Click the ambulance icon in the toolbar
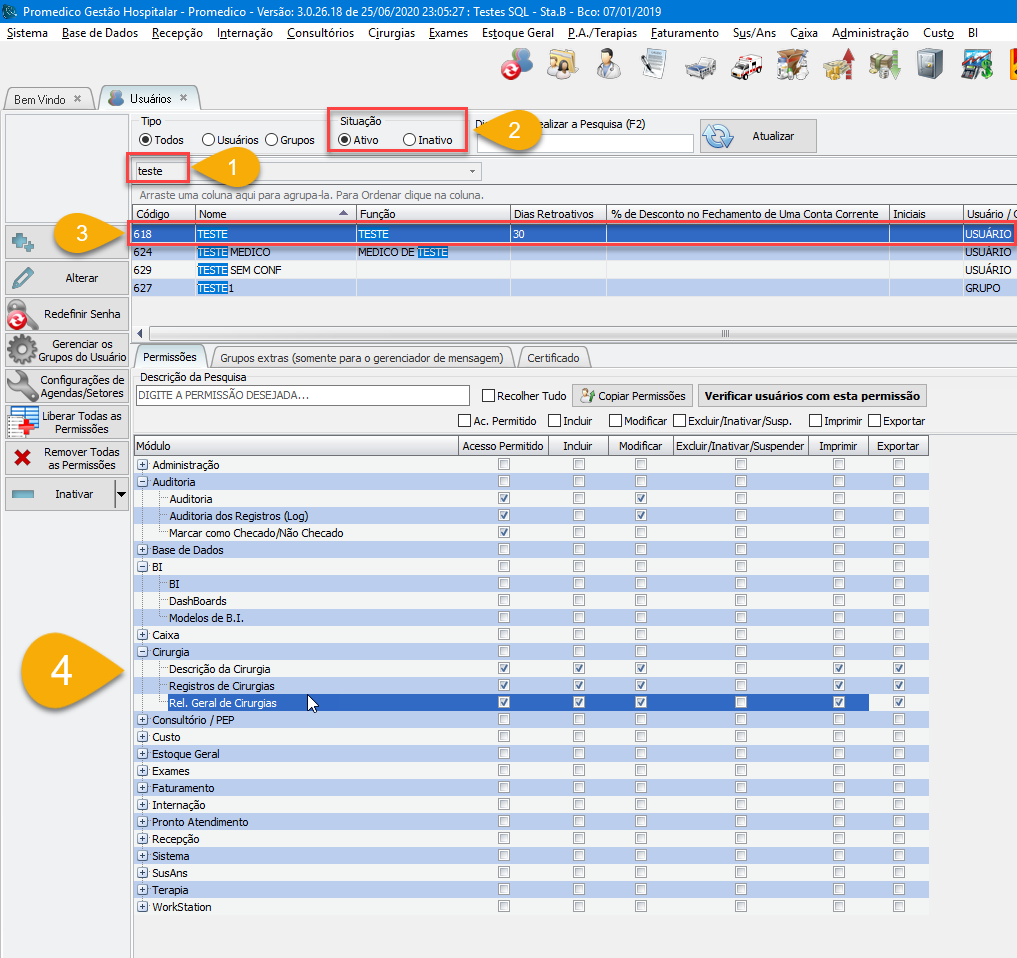 [746, 67]
